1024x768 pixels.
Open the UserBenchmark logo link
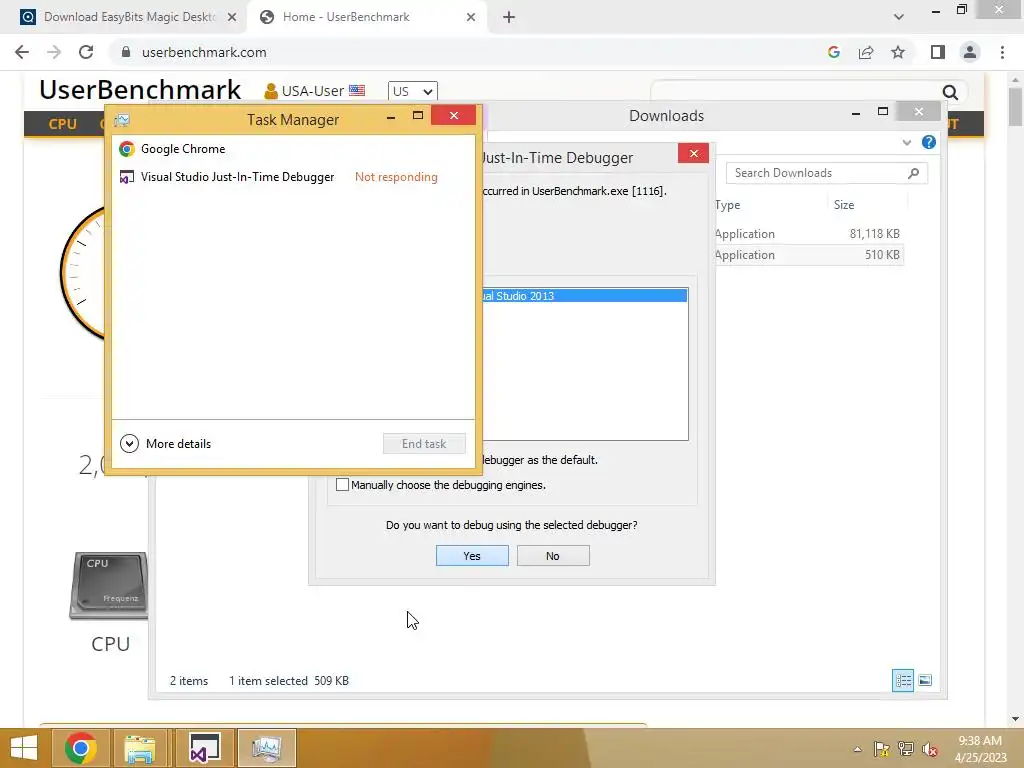(140, 90)
